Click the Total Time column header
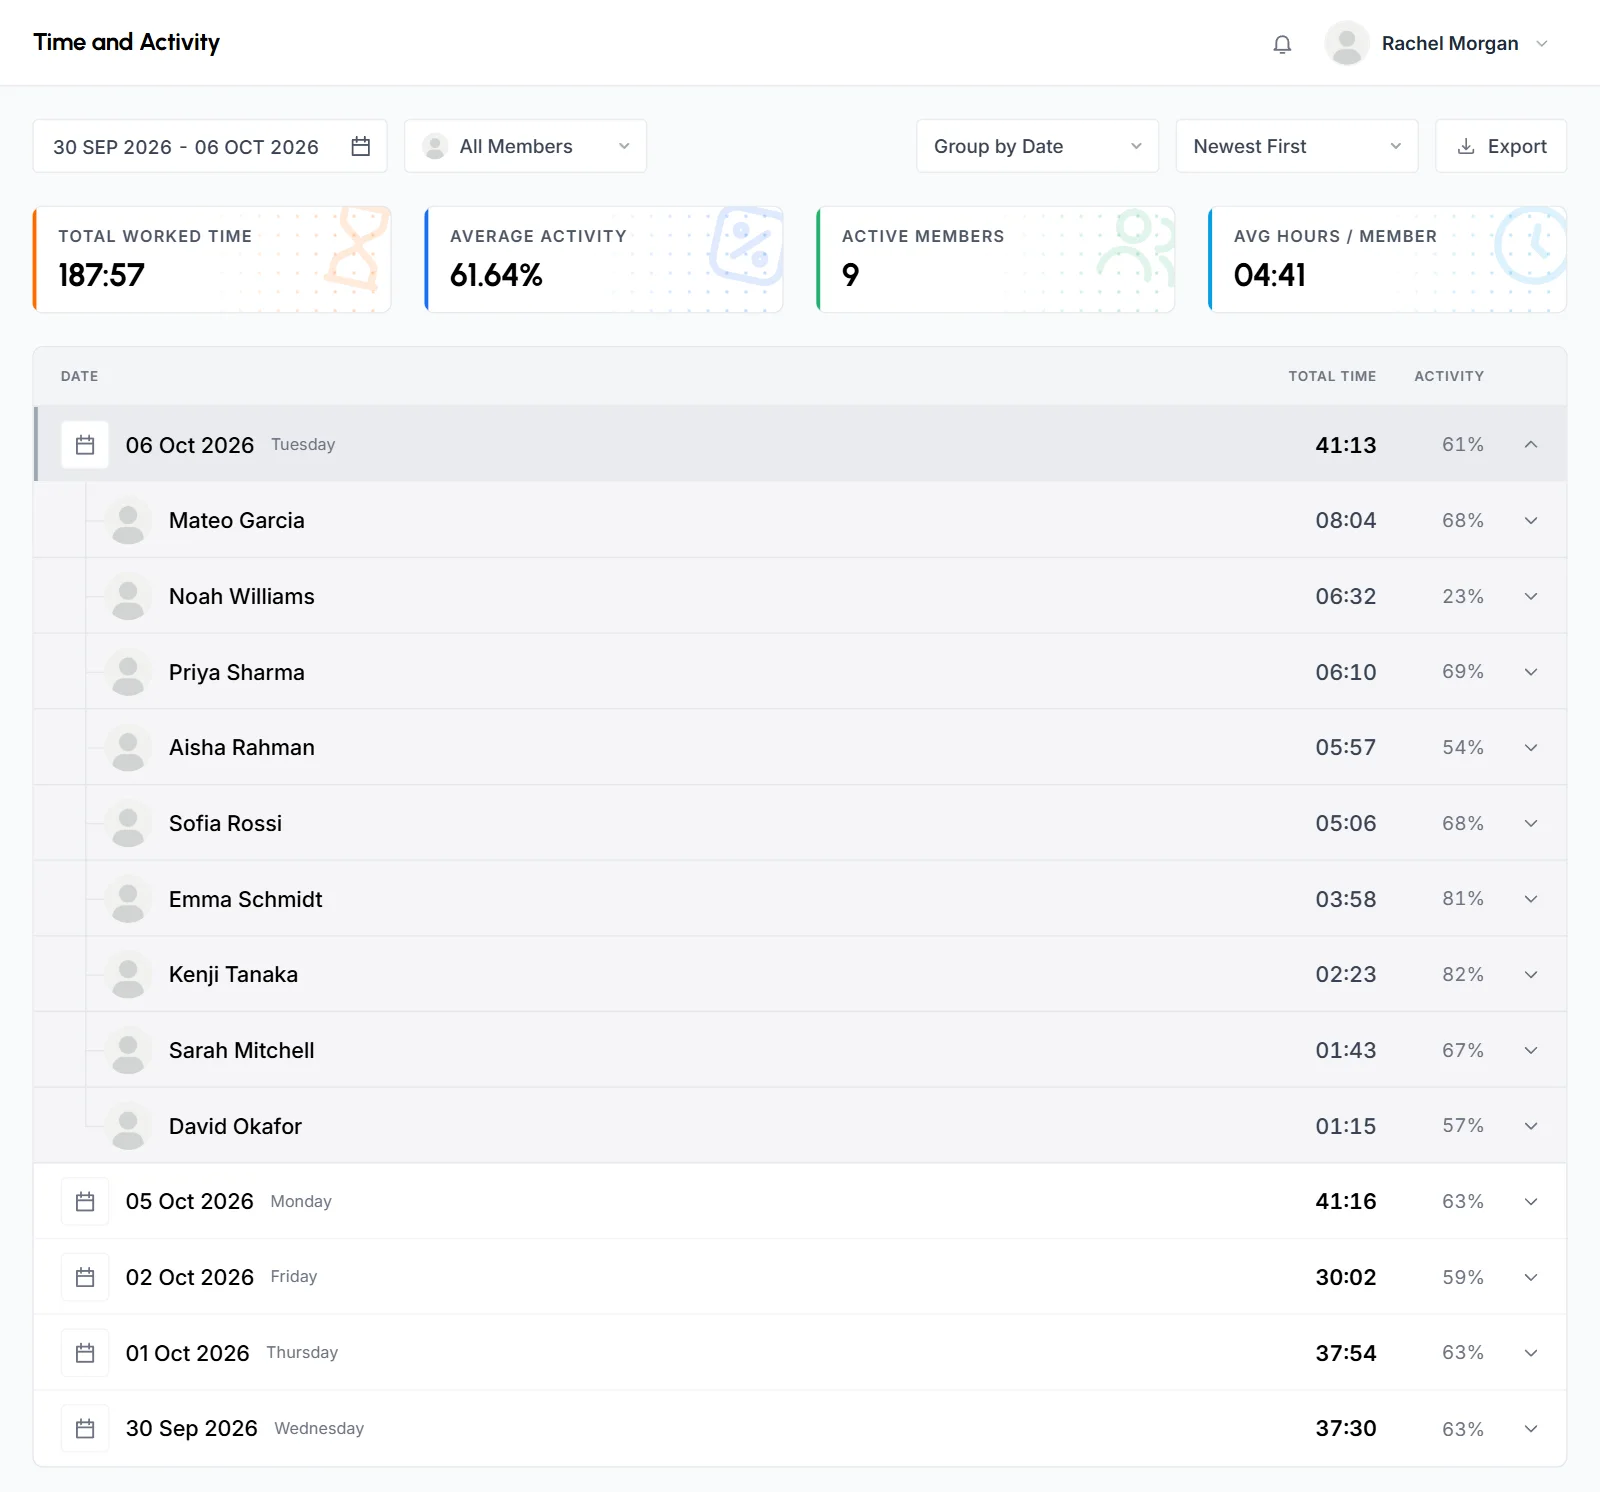 pos(1332,376)
